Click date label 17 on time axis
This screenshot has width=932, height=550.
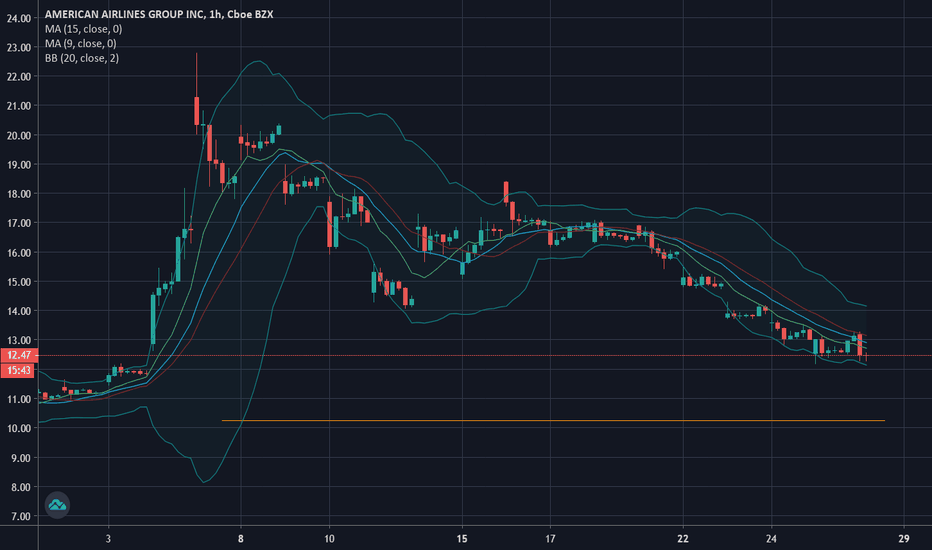(x=550, y=539)
